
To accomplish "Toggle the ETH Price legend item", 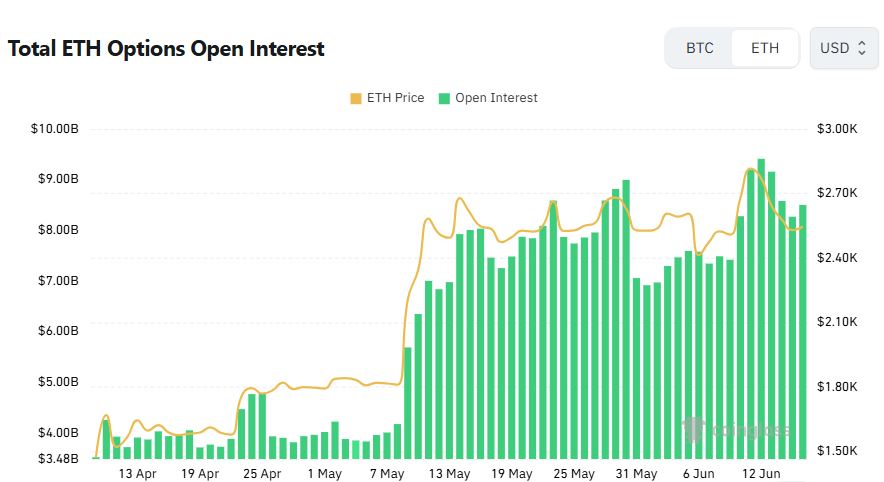I will click(x=387, y=98).
